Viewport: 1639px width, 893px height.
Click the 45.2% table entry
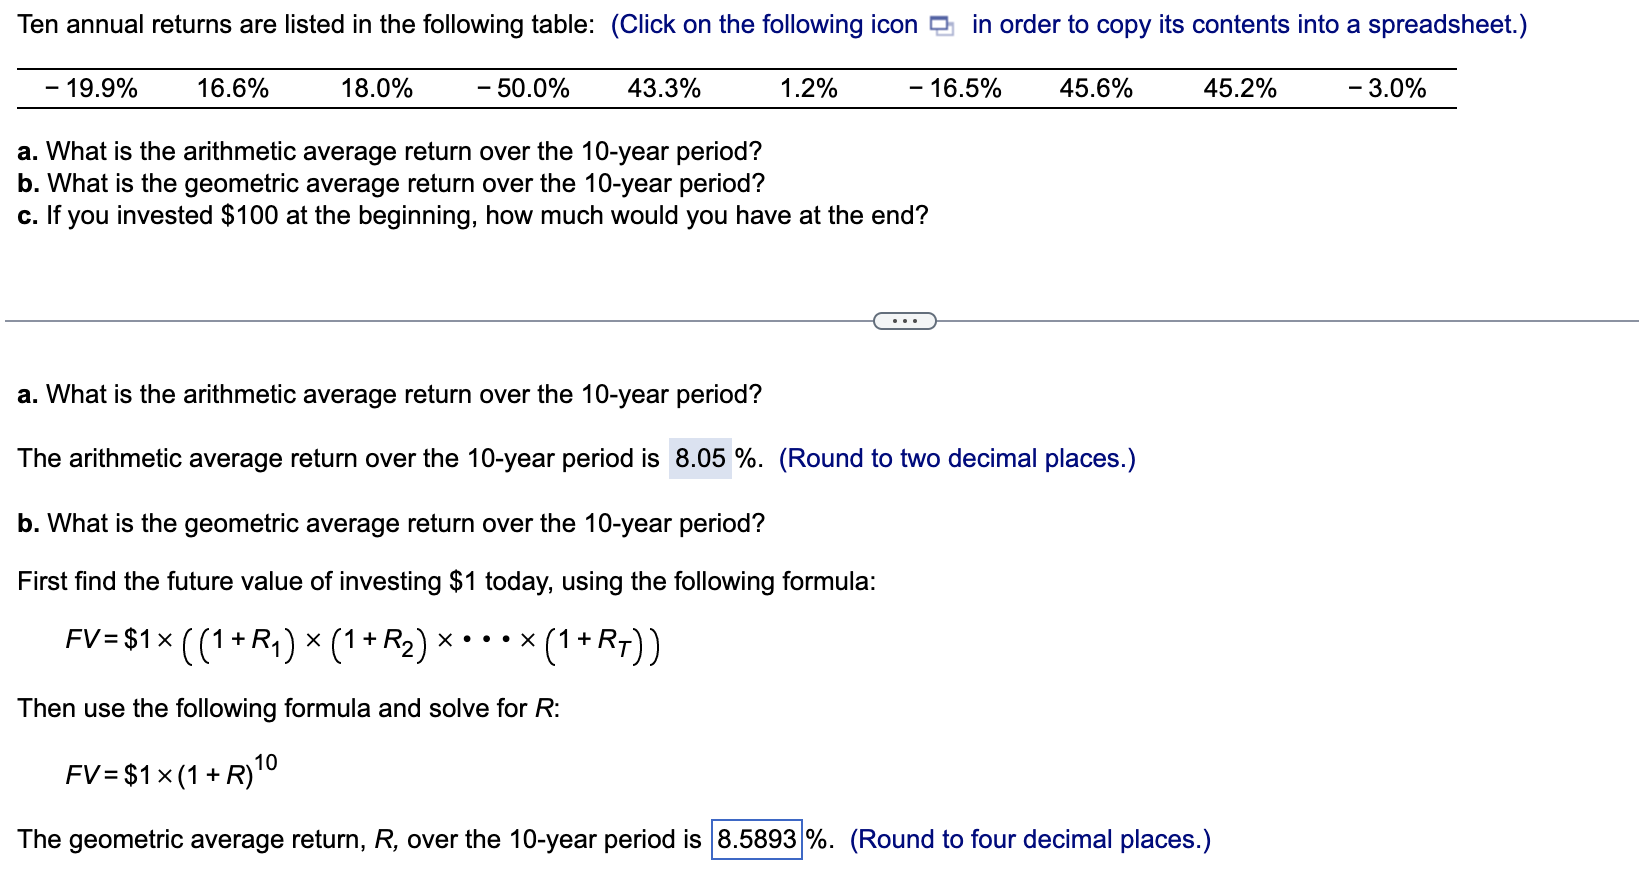[x=1239, y=88]
